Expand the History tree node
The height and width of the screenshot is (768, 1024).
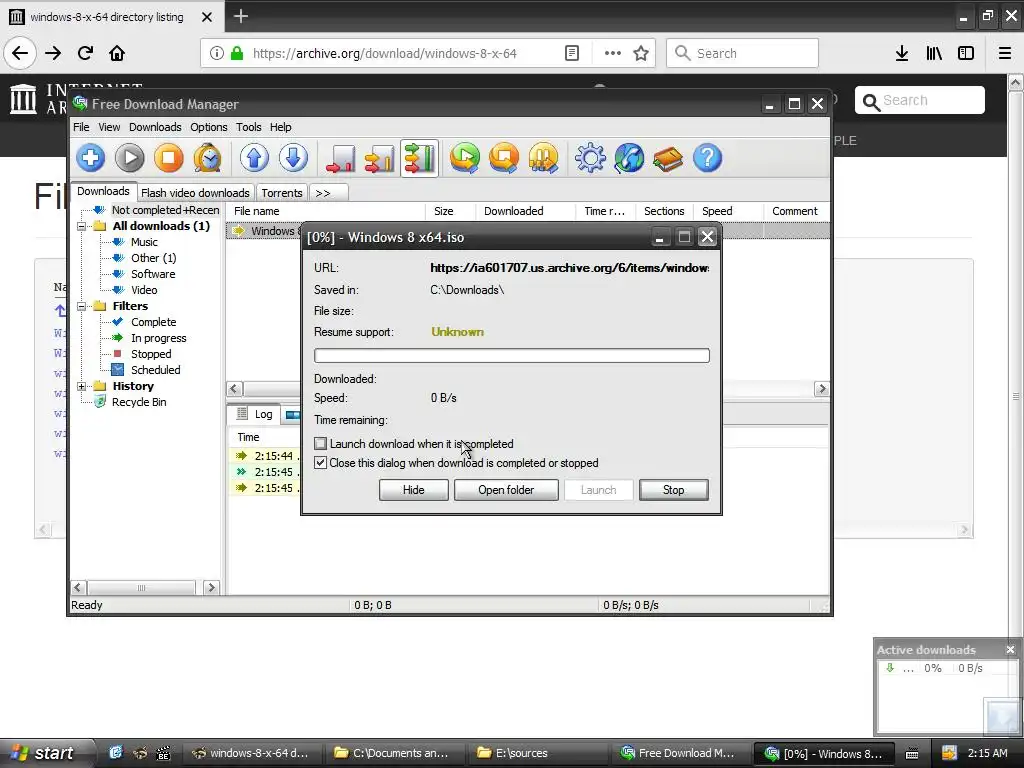(x=82, y=386)
